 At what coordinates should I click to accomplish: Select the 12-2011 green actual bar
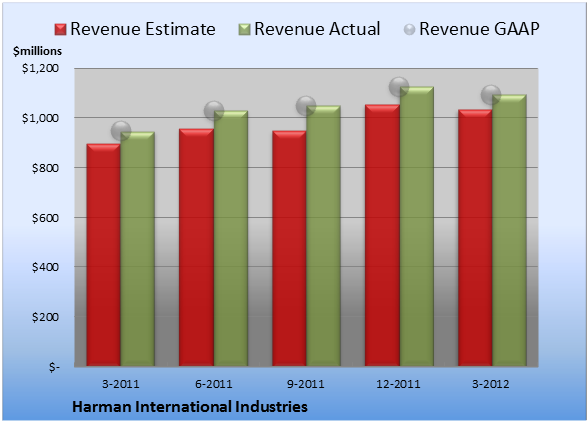[x=417, y=226]
